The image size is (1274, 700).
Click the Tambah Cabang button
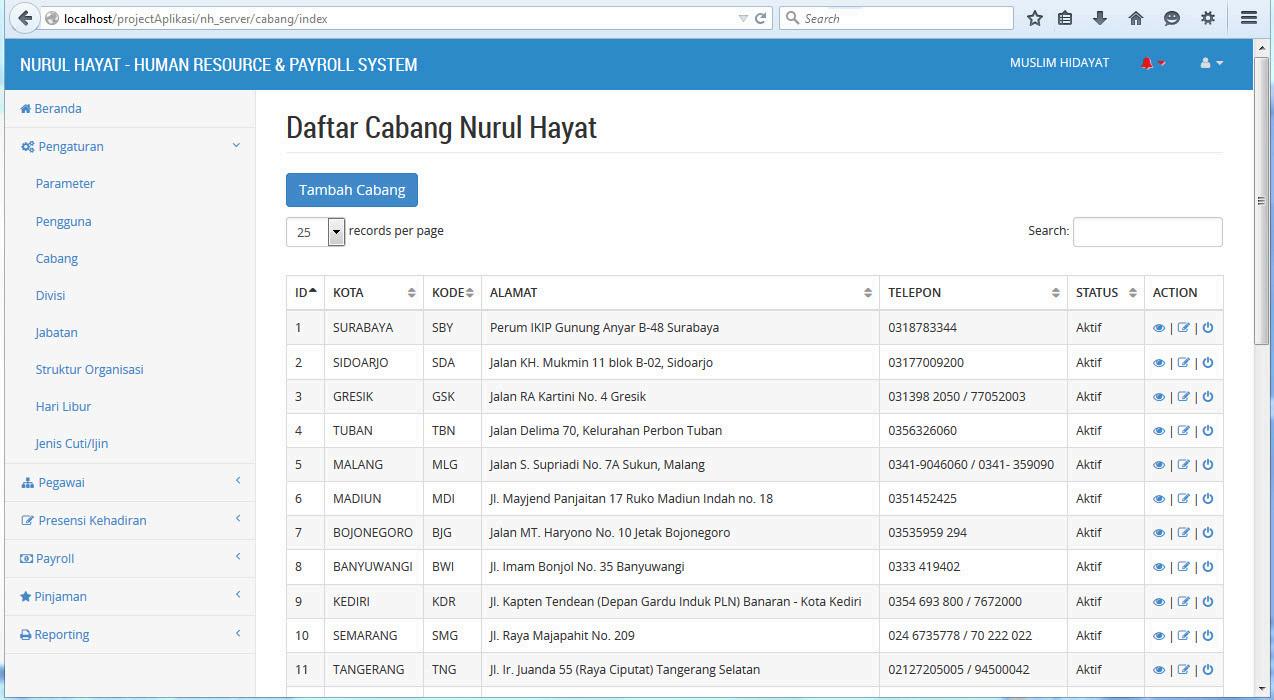(352, 190)
